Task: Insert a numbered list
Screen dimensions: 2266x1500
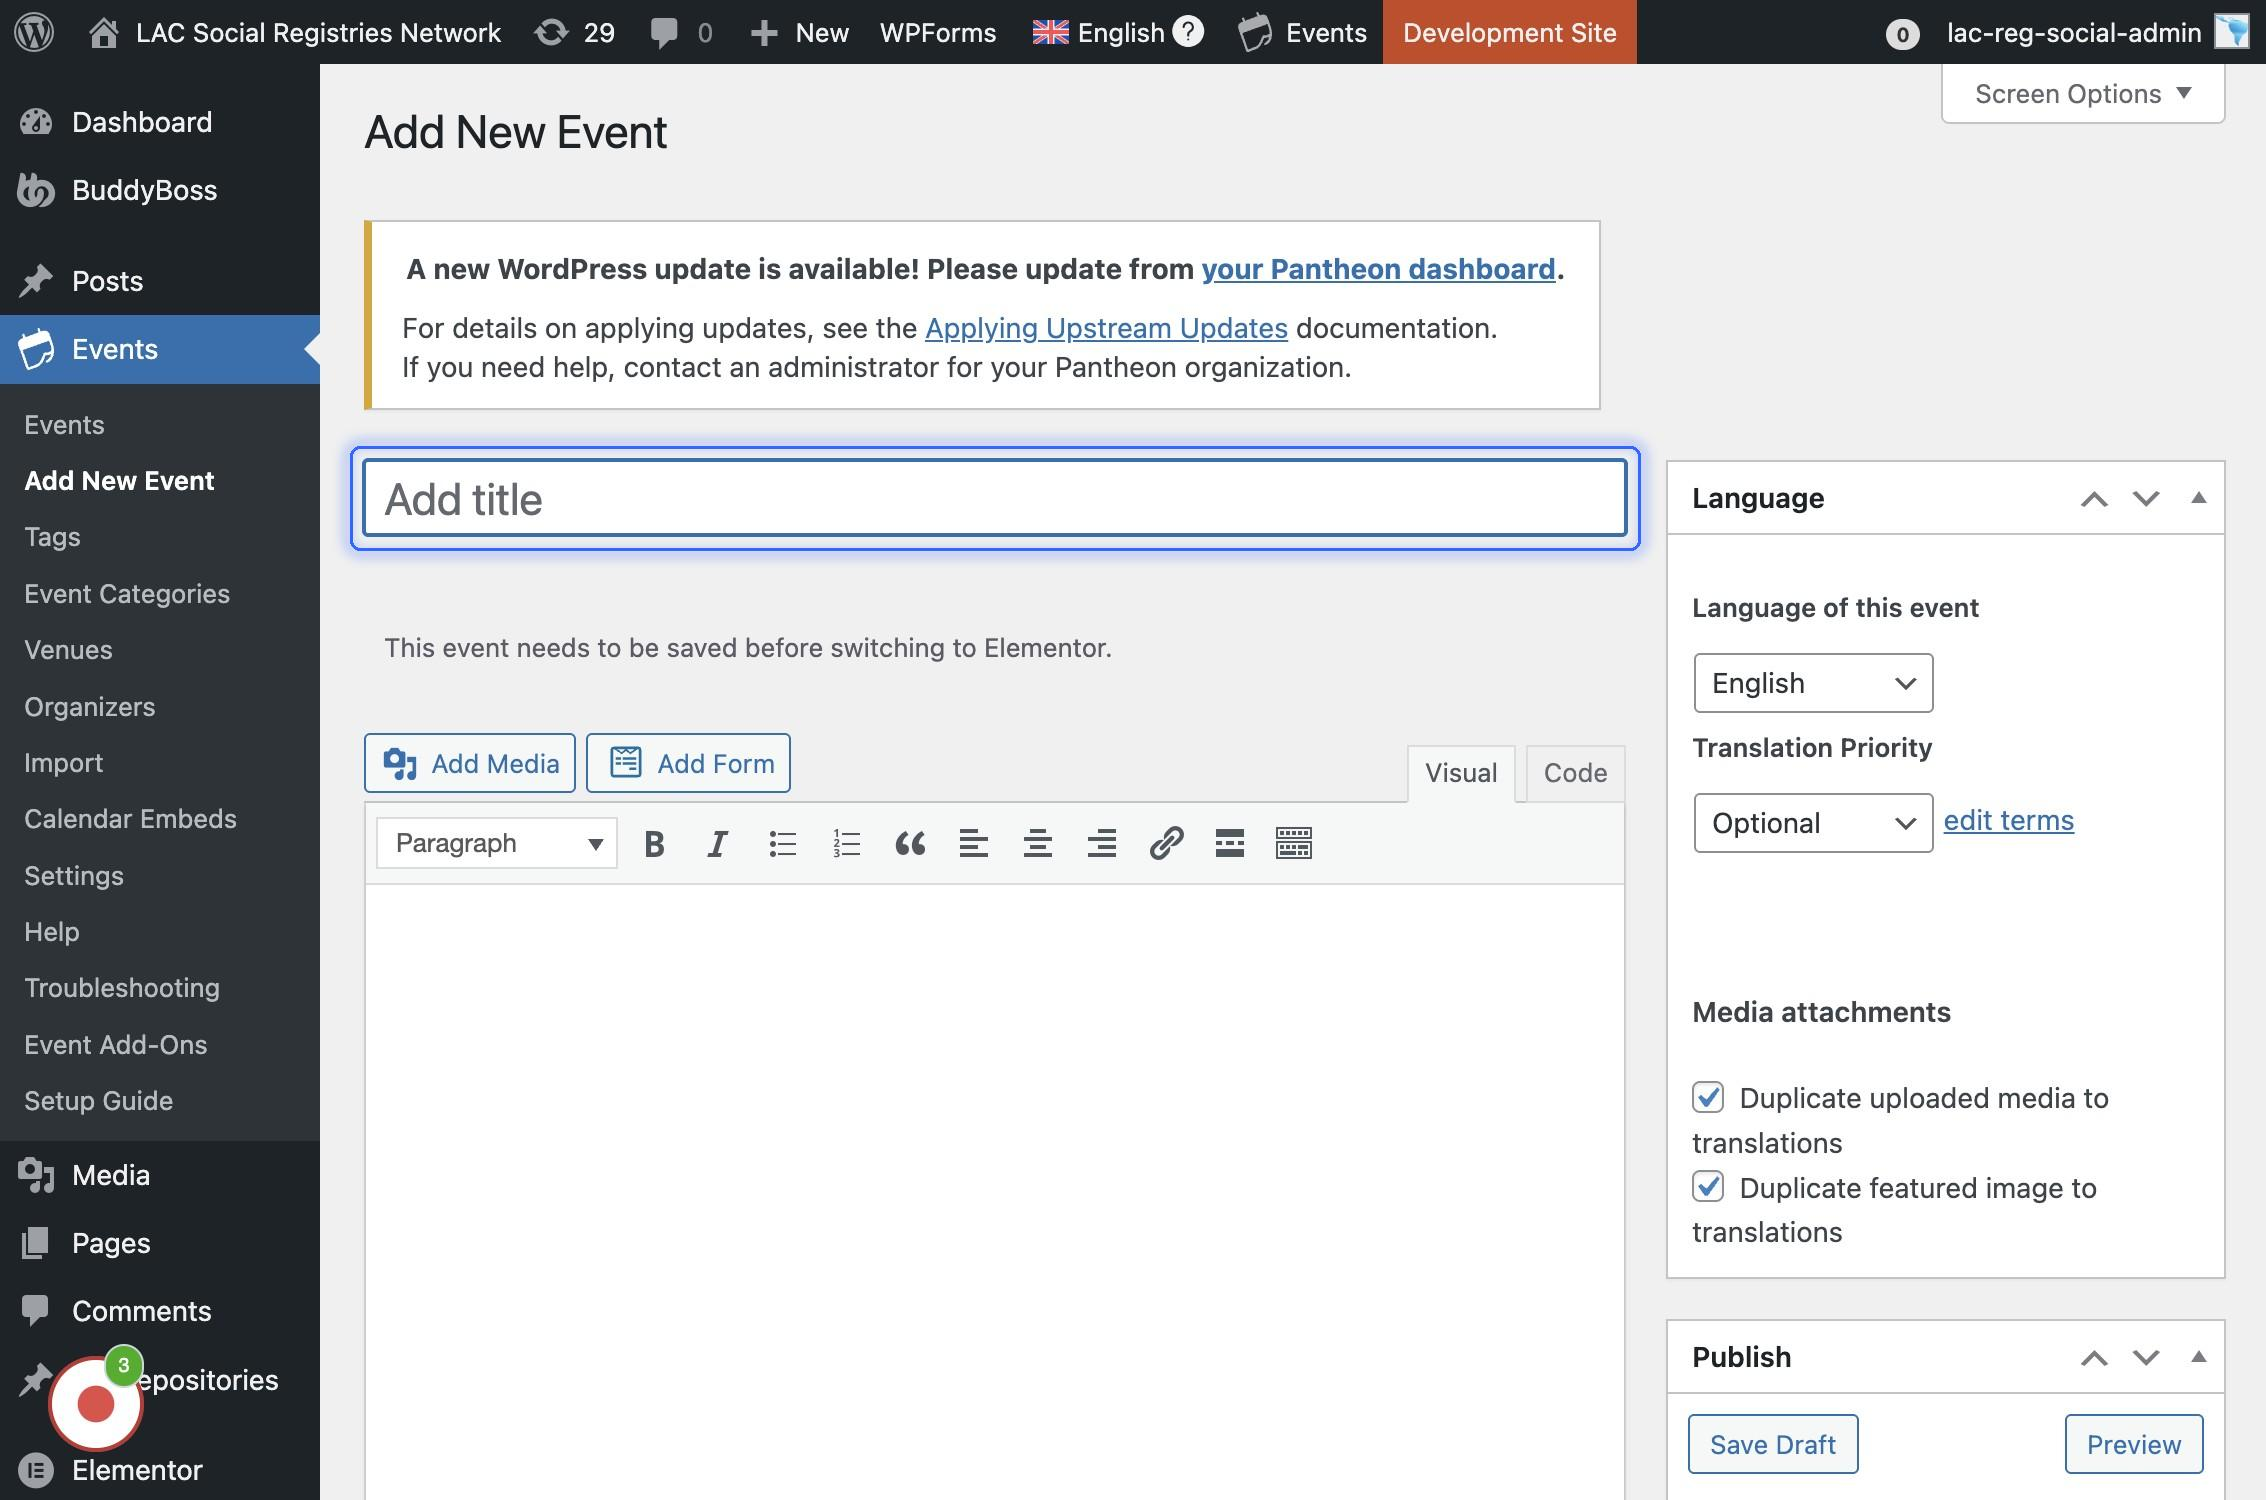Action: [846, 844]
